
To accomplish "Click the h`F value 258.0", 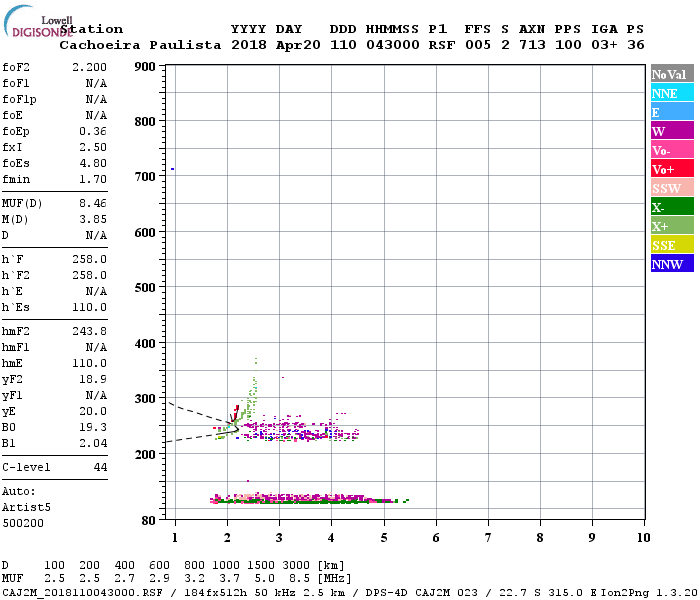I will tap(89, 259).
